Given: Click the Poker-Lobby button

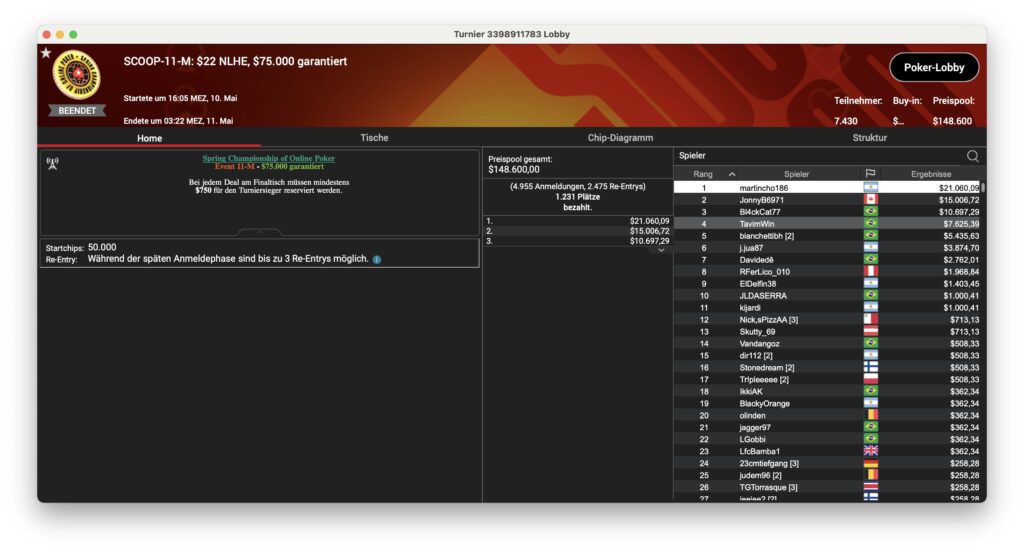Looking at the screenshot, I should [933, 67].
